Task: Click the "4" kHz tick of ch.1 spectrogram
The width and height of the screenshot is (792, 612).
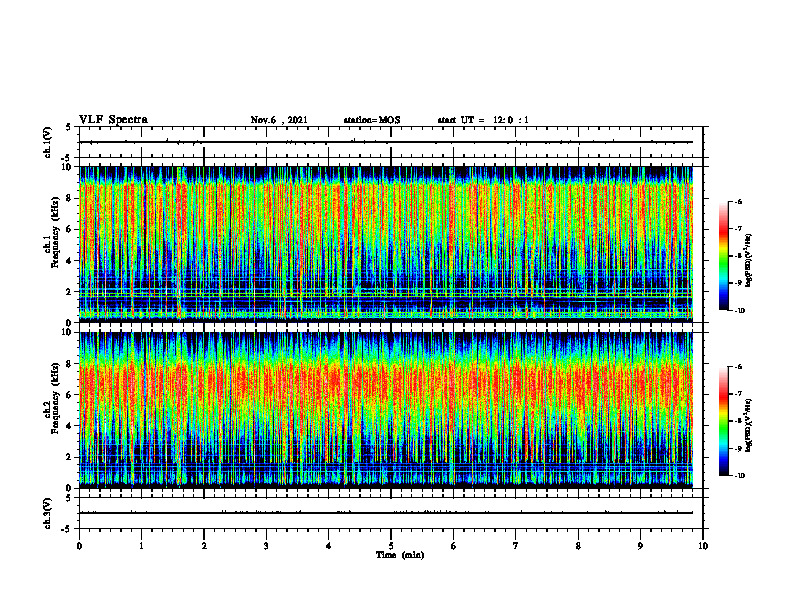Action: pos(69,261)
